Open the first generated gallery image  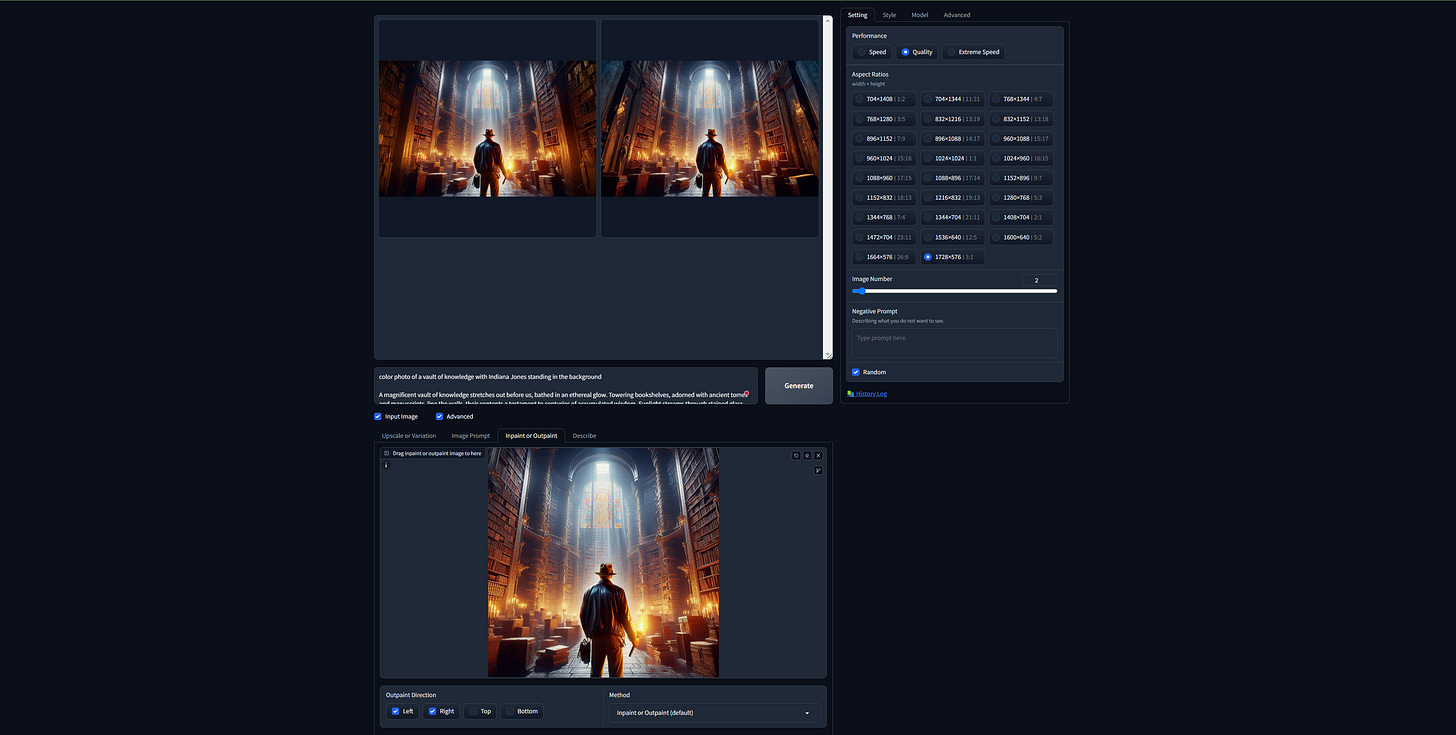click(487, 128)
